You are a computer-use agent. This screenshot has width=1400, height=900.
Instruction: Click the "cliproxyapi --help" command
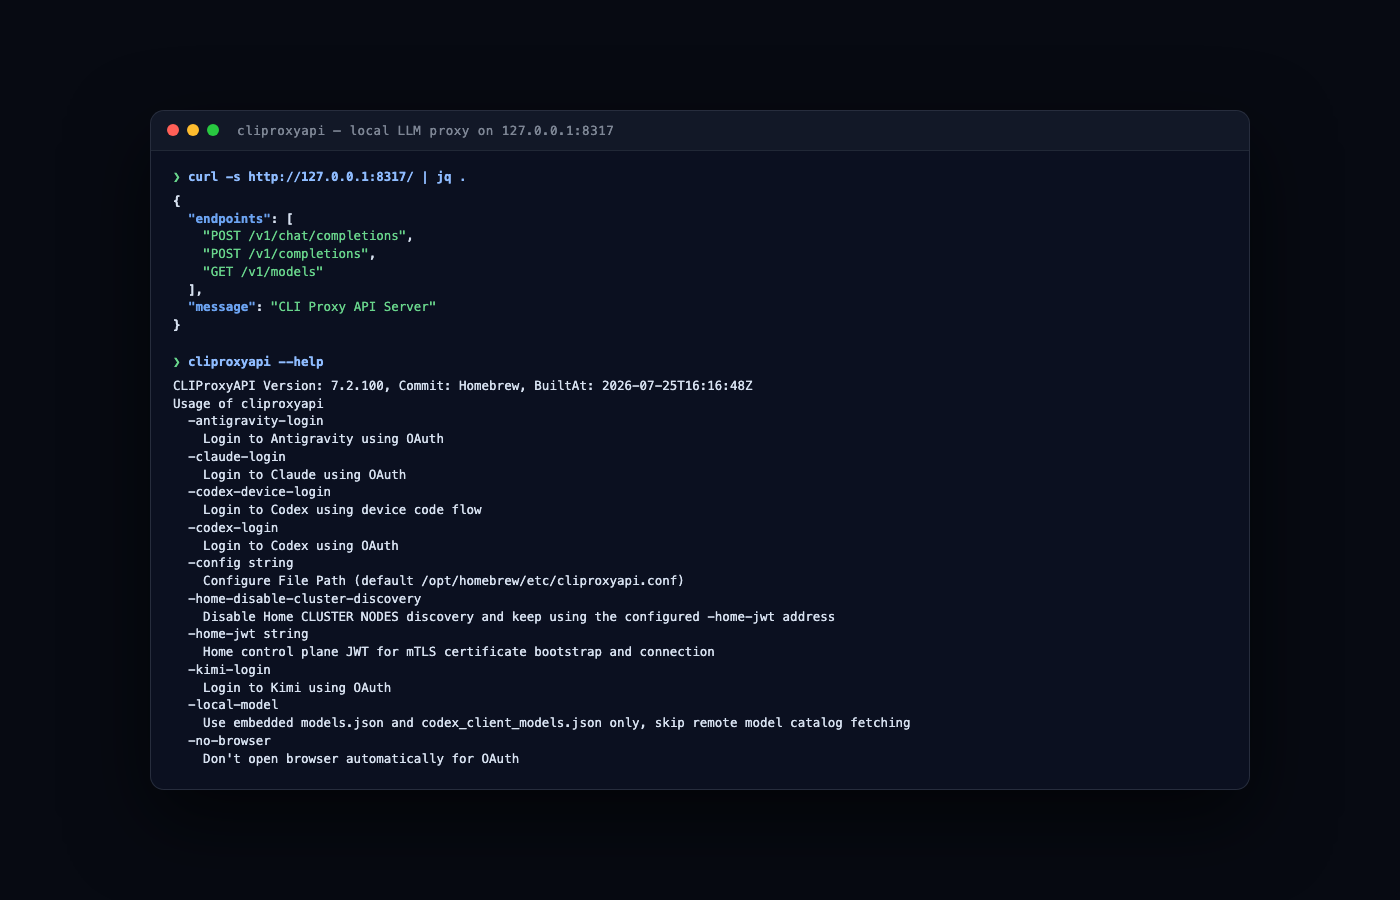coord(256,362)
